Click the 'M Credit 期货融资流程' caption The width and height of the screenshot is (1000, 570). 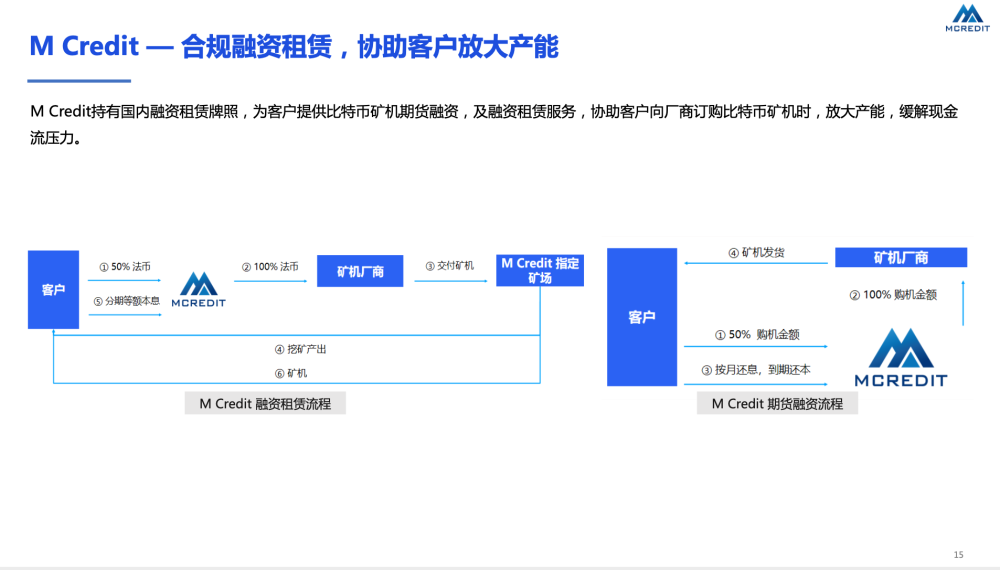click(x=777, y=404)
